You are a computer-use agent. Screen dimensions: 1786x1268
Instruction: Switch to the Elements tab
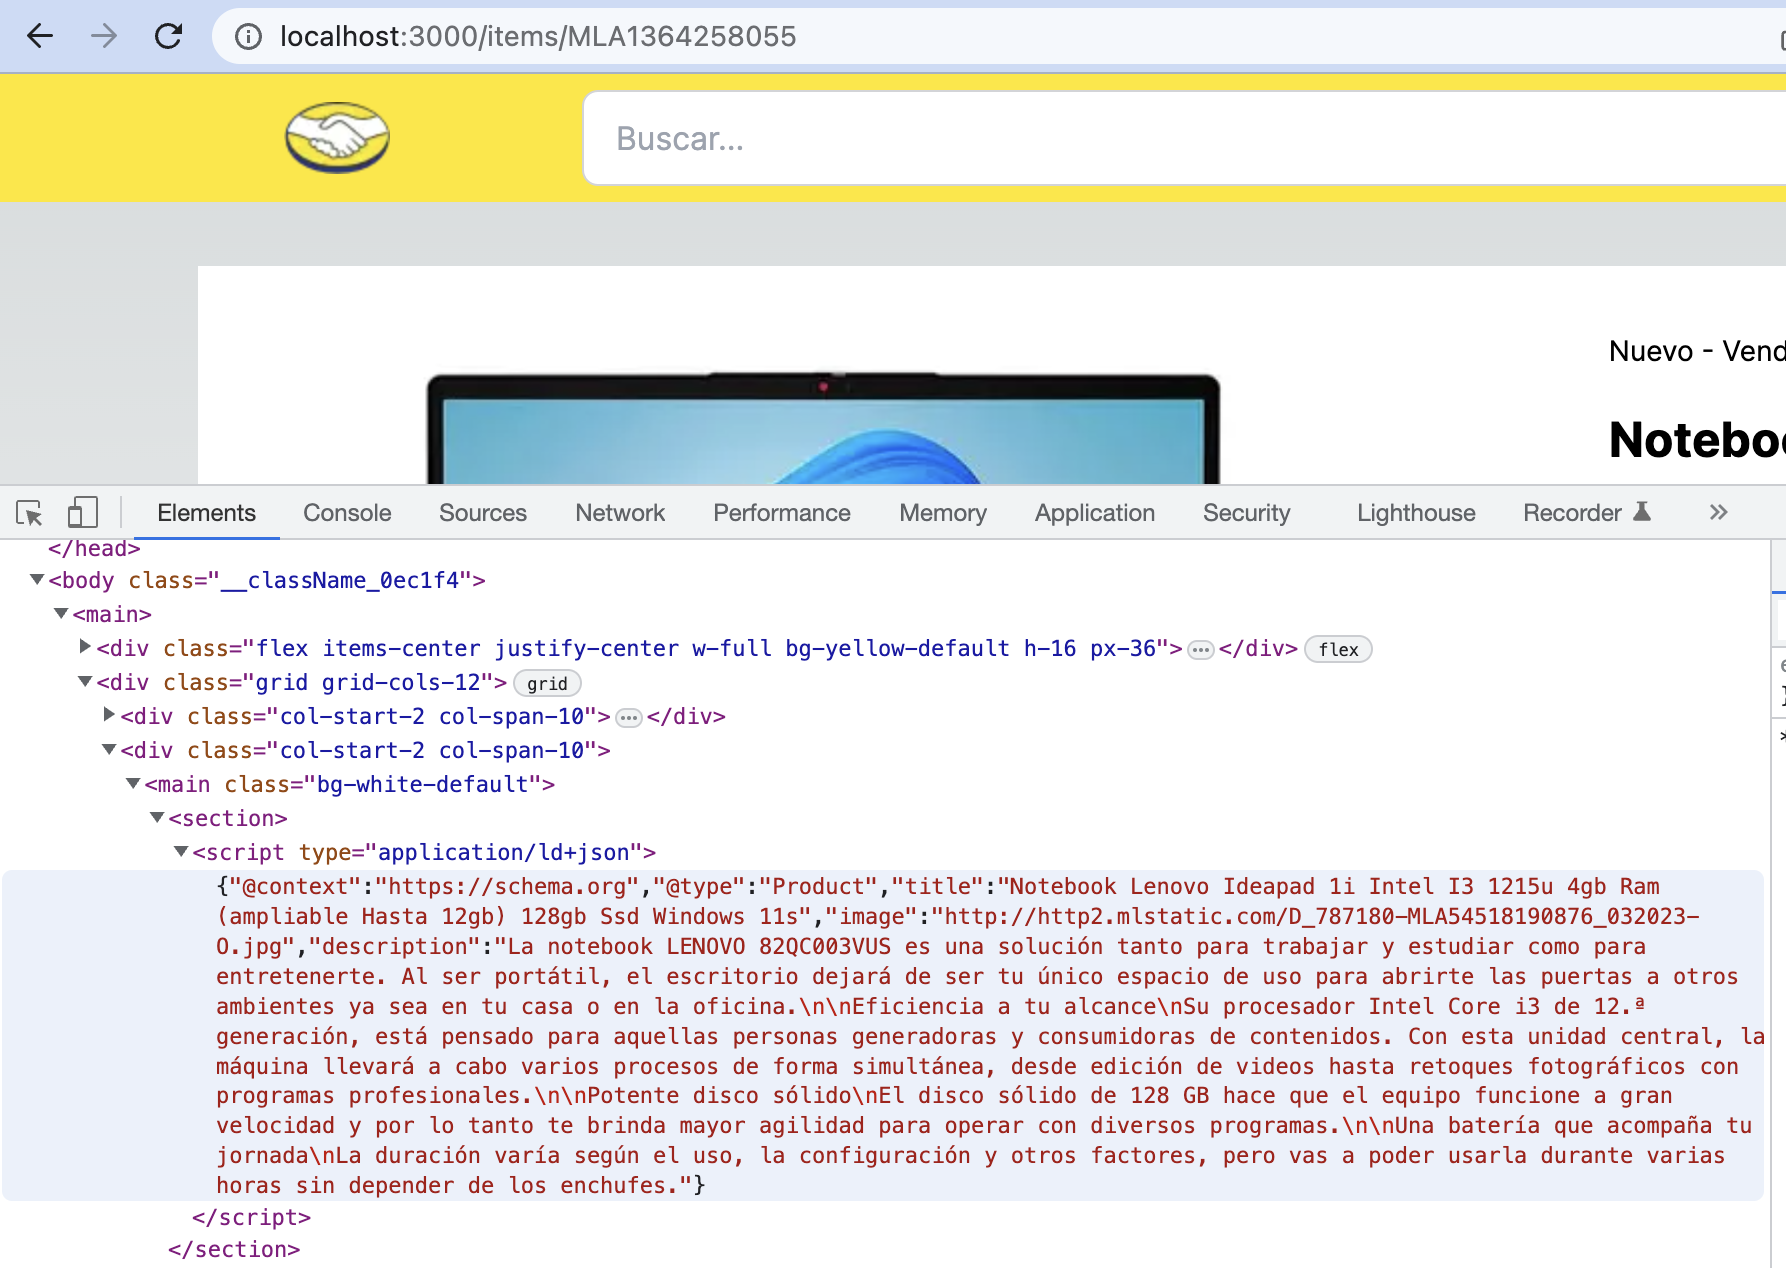206,513
